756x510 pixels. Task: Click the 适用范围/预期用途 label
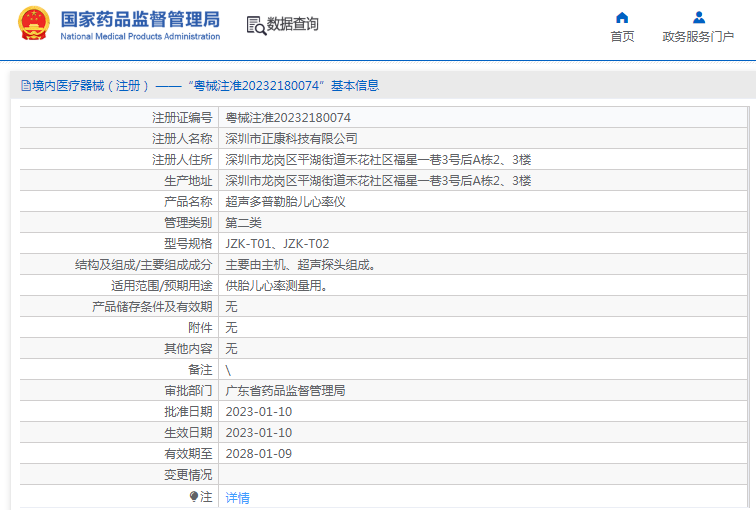(162, 286)
